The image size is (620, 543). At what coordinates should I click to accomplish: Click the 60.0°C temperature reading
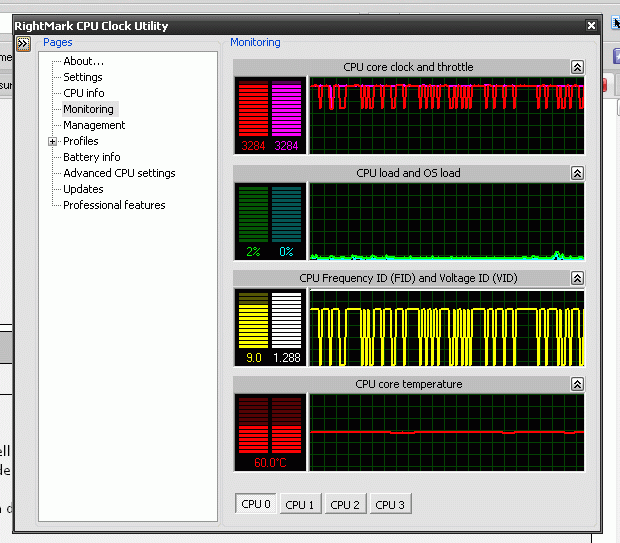pyautogui.click(x=270, y=463)
